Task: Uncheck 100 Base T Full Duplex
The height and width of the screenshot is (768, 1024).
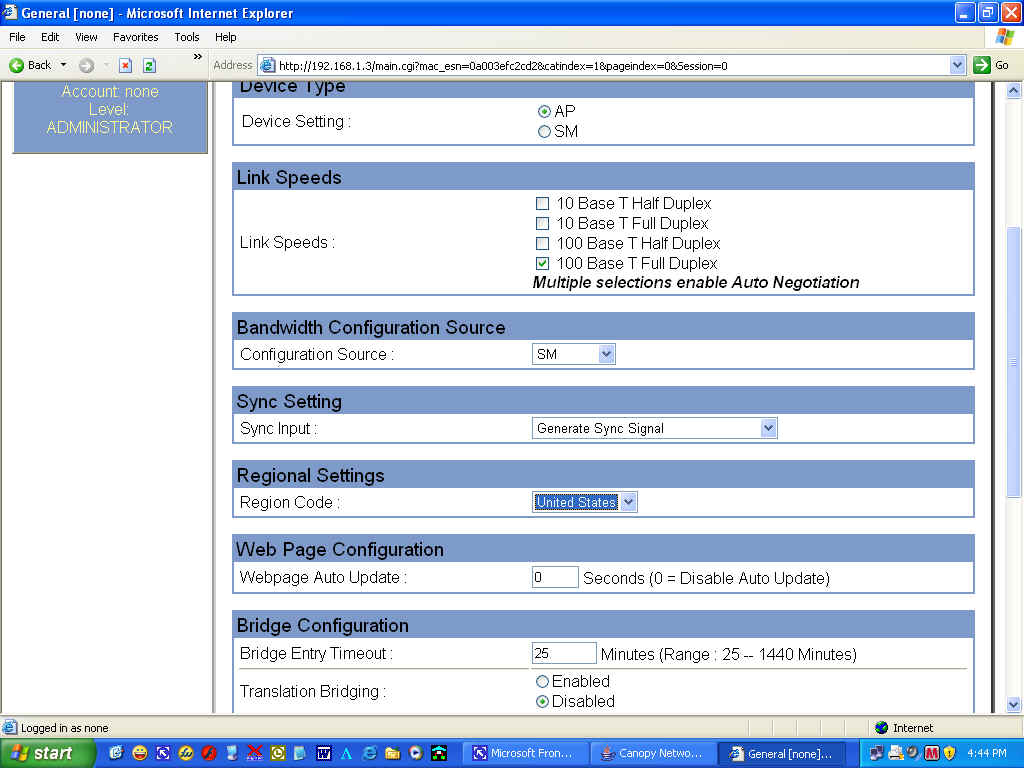Action: (543, 263)
